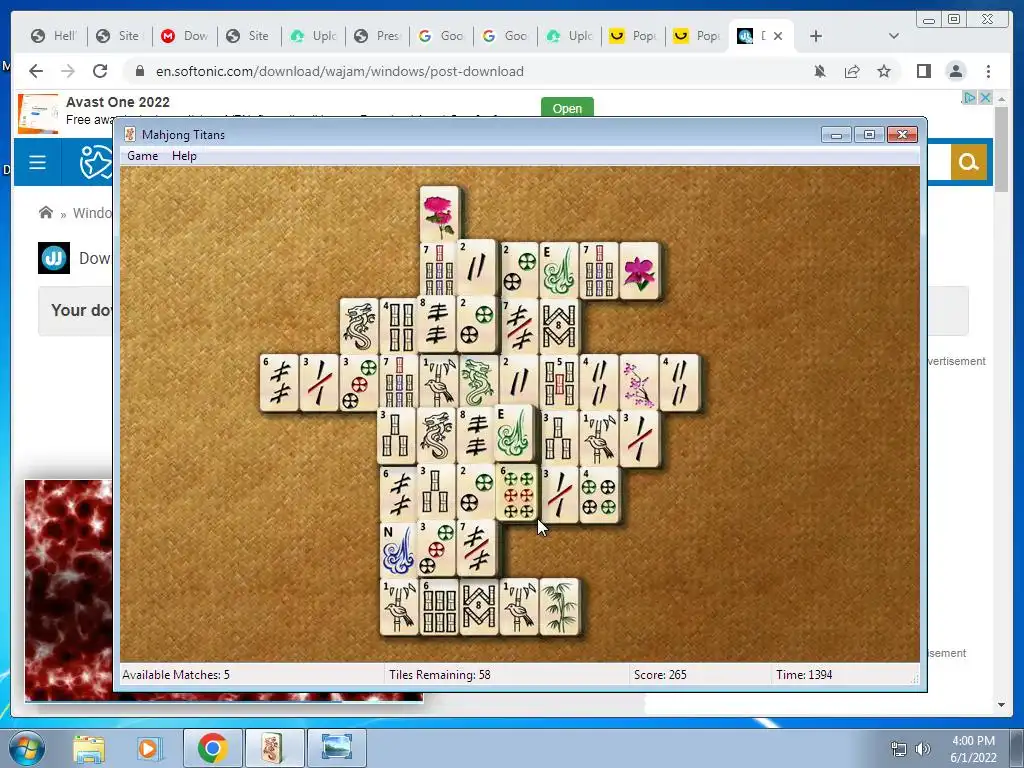The height and width of the screenshot is (768, 1024).
Task: Click the Mahjong Titans taskbar button
Action: [274, 748]
